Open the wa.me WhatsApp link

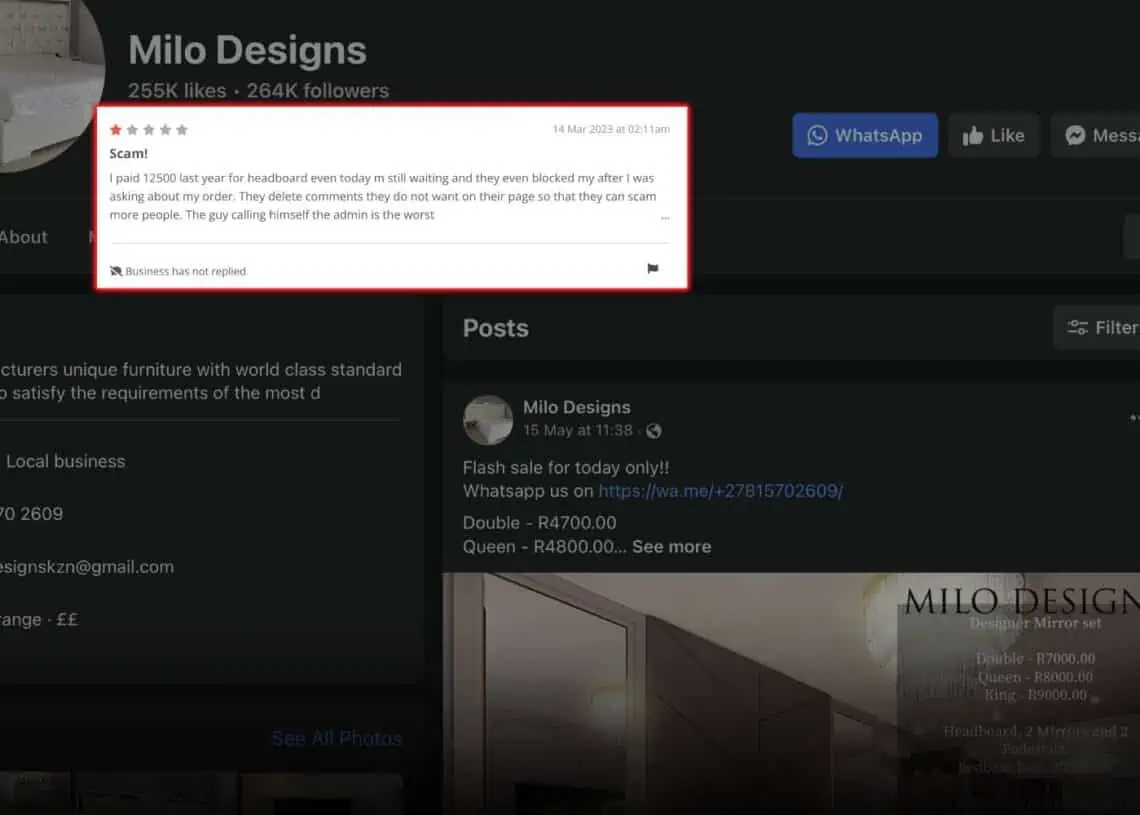tap(720, 491)
